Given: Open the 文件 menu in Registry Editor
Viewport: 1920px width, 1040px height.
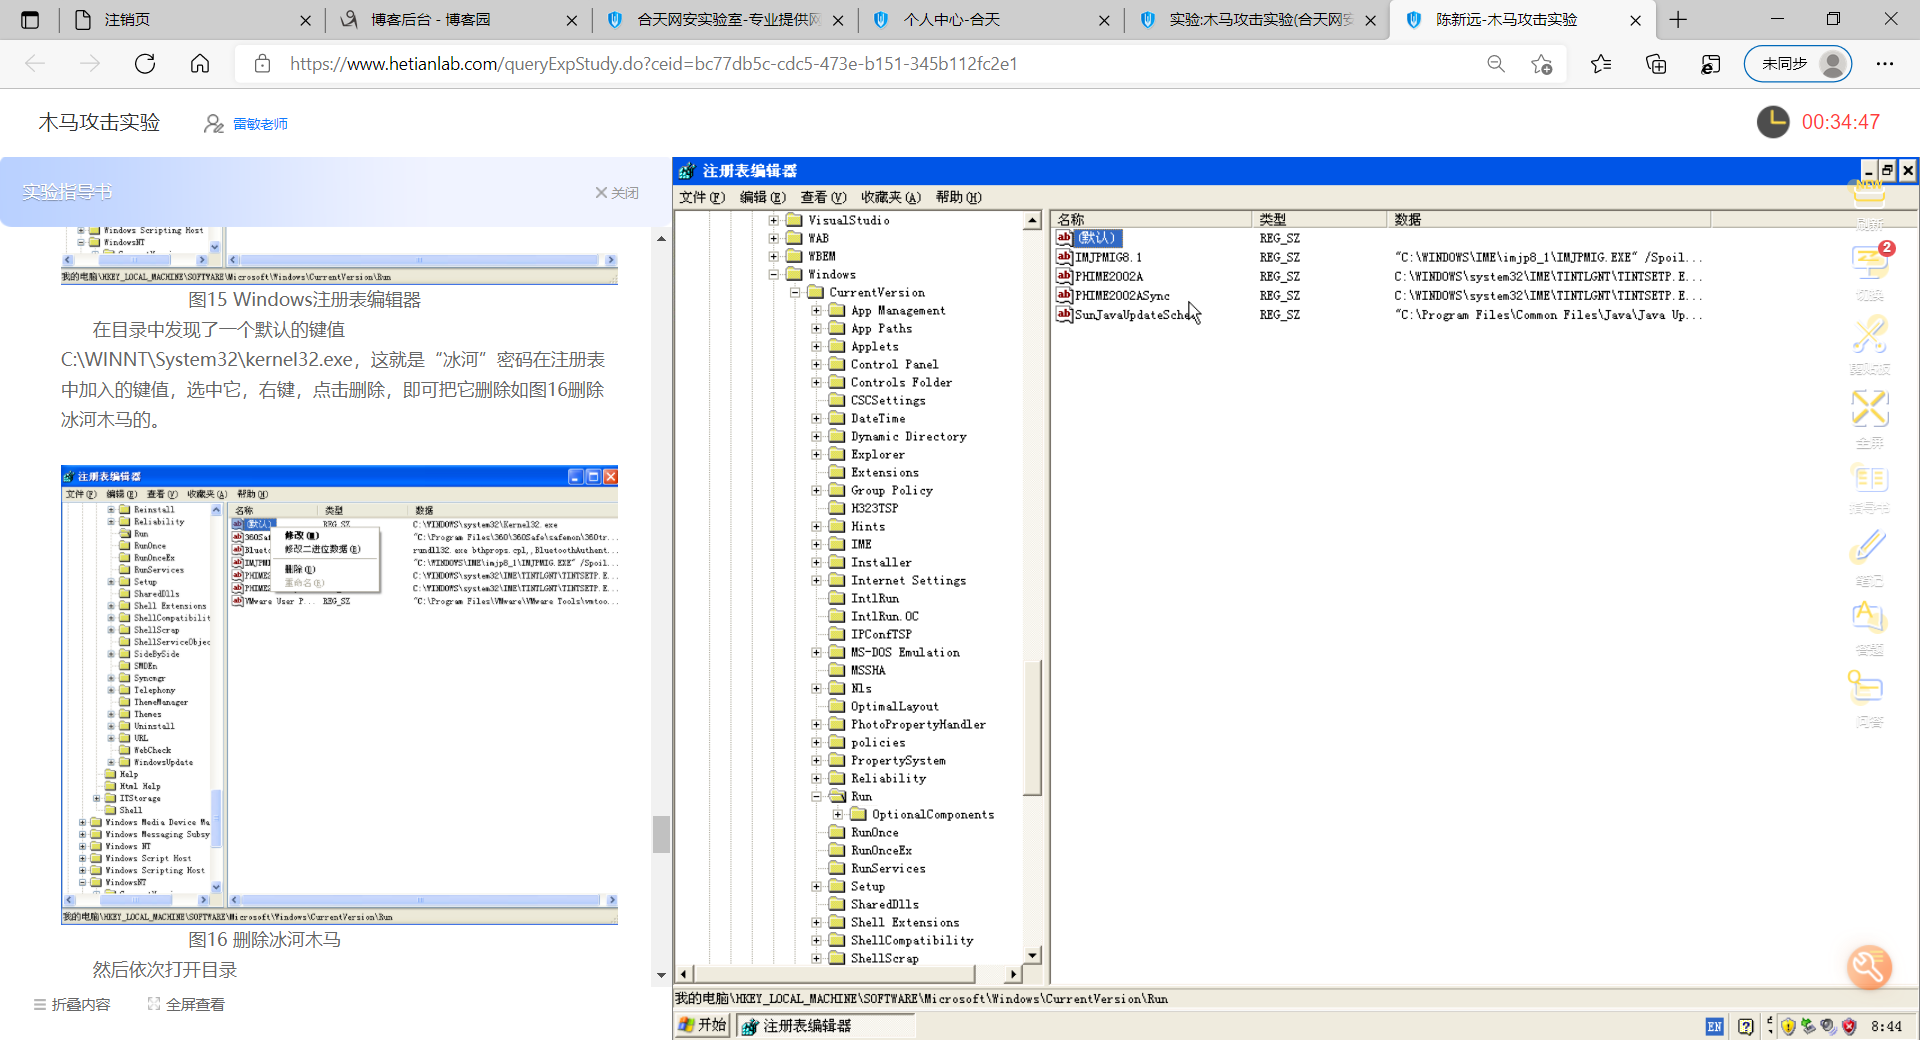Looking at the screenshot, I should 702,197.
